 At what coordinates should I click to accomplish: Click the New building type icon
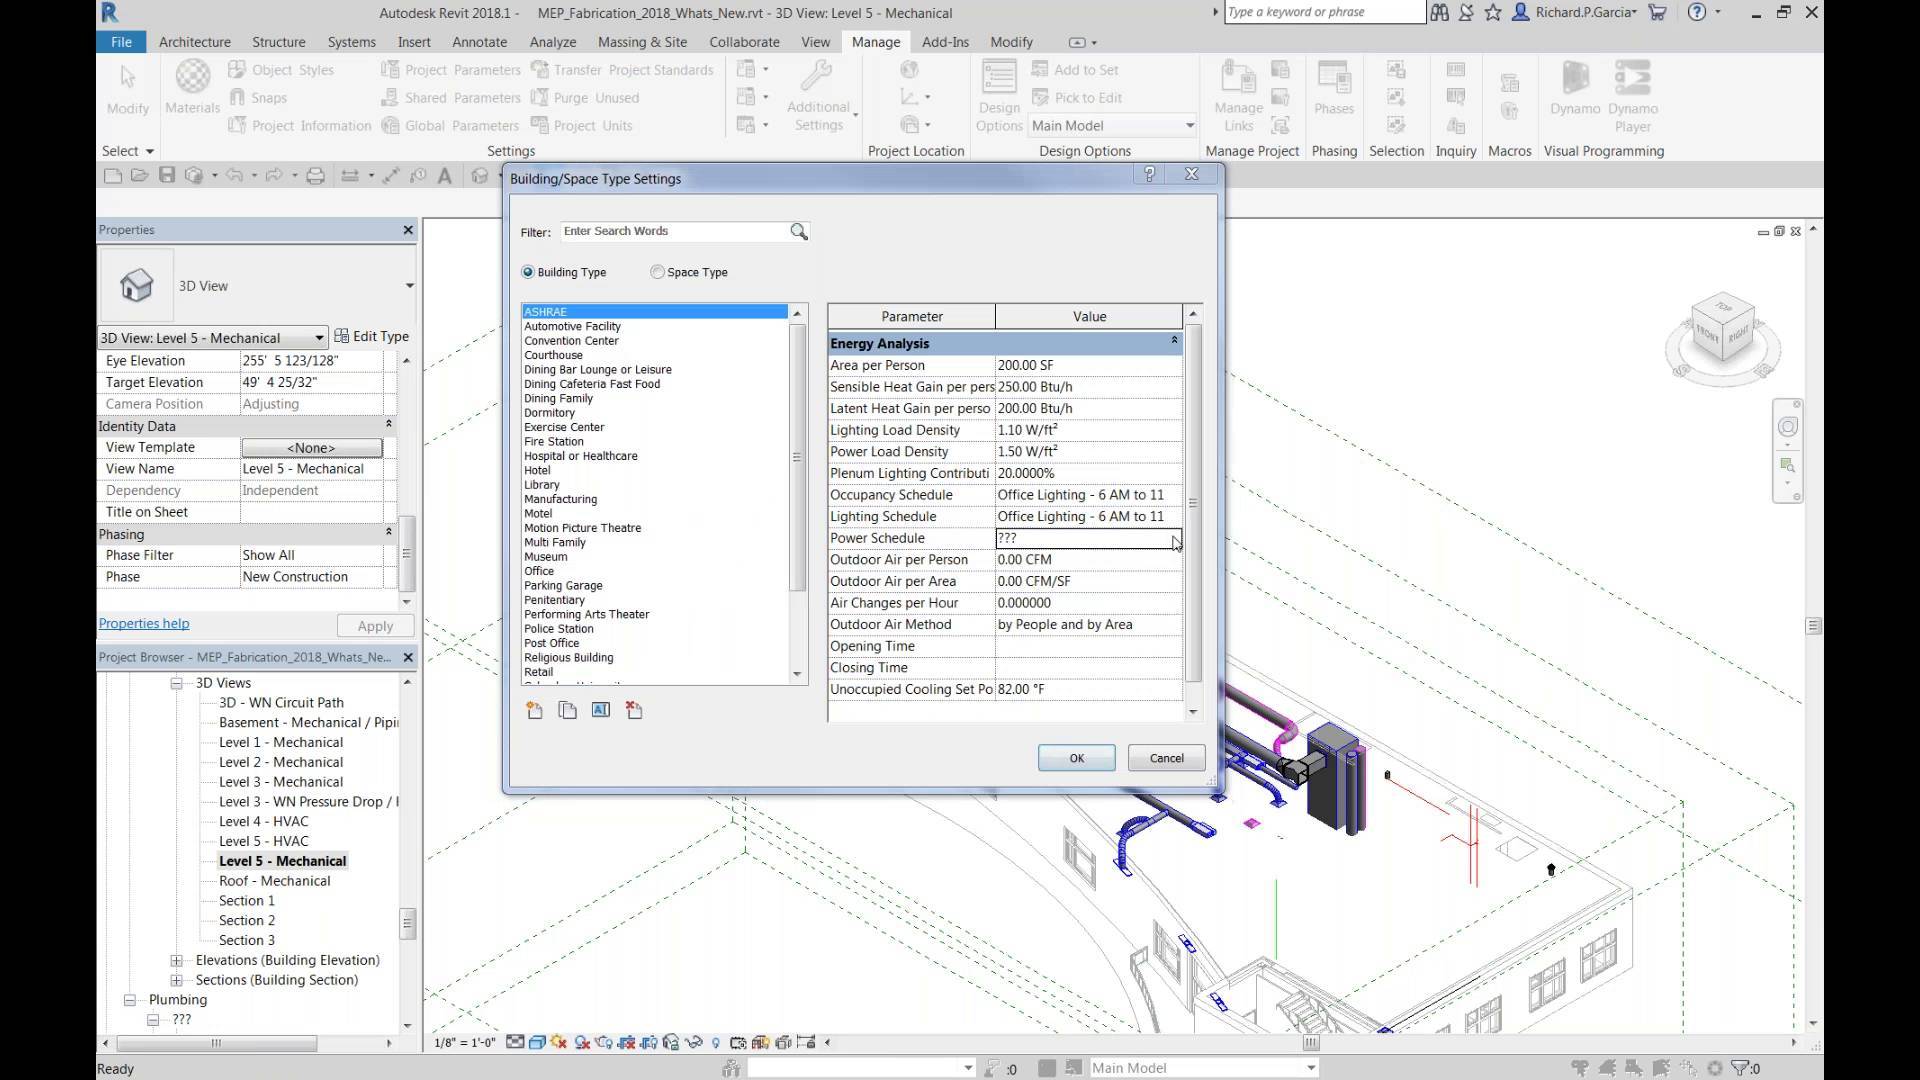[534, 710]
